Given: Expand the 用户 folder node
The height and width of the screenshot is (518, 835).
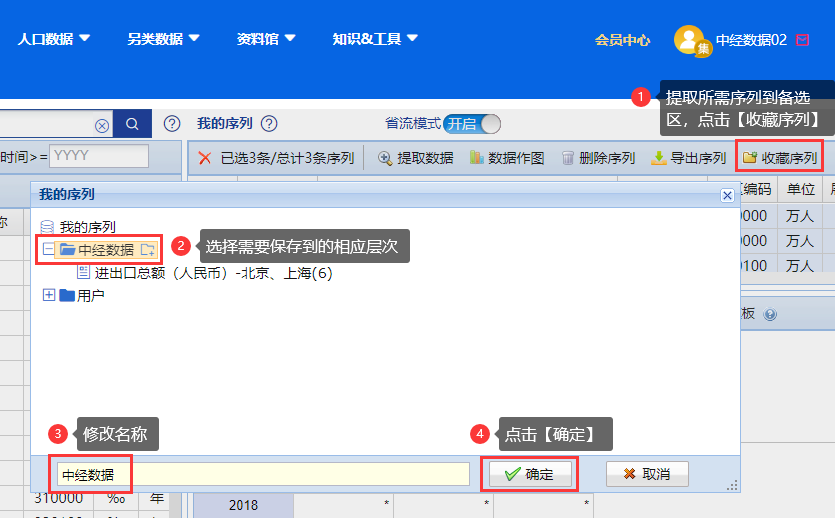Looking at the screenshot, I should point(49,295).
